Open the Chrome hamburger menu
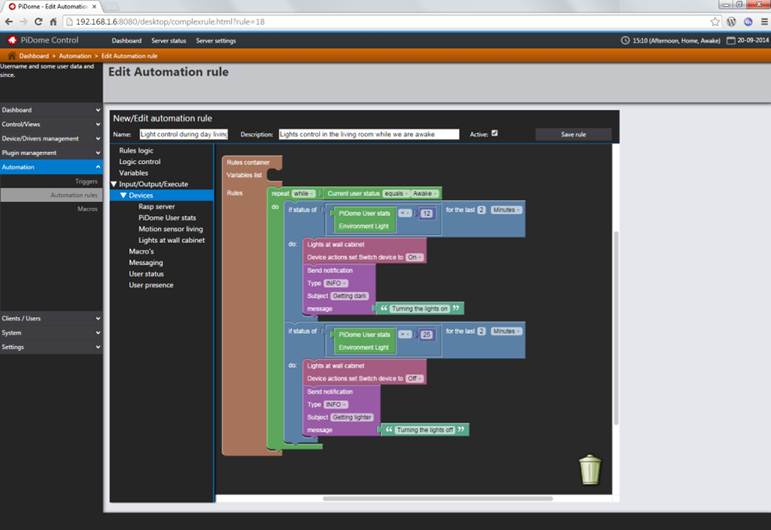The image size is (771, 530). click(762, 21)
